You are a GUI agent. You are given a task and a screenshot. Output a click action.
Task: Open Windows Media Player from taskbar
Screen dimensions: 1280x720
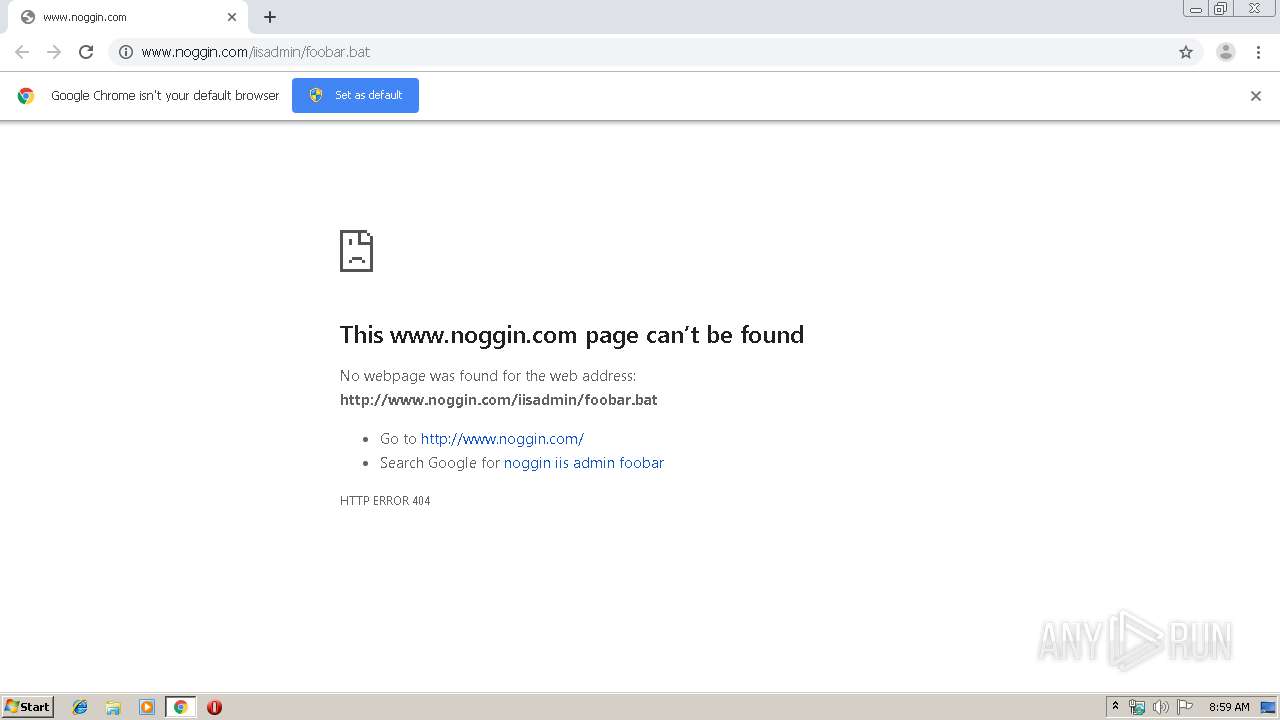point(147,707)
